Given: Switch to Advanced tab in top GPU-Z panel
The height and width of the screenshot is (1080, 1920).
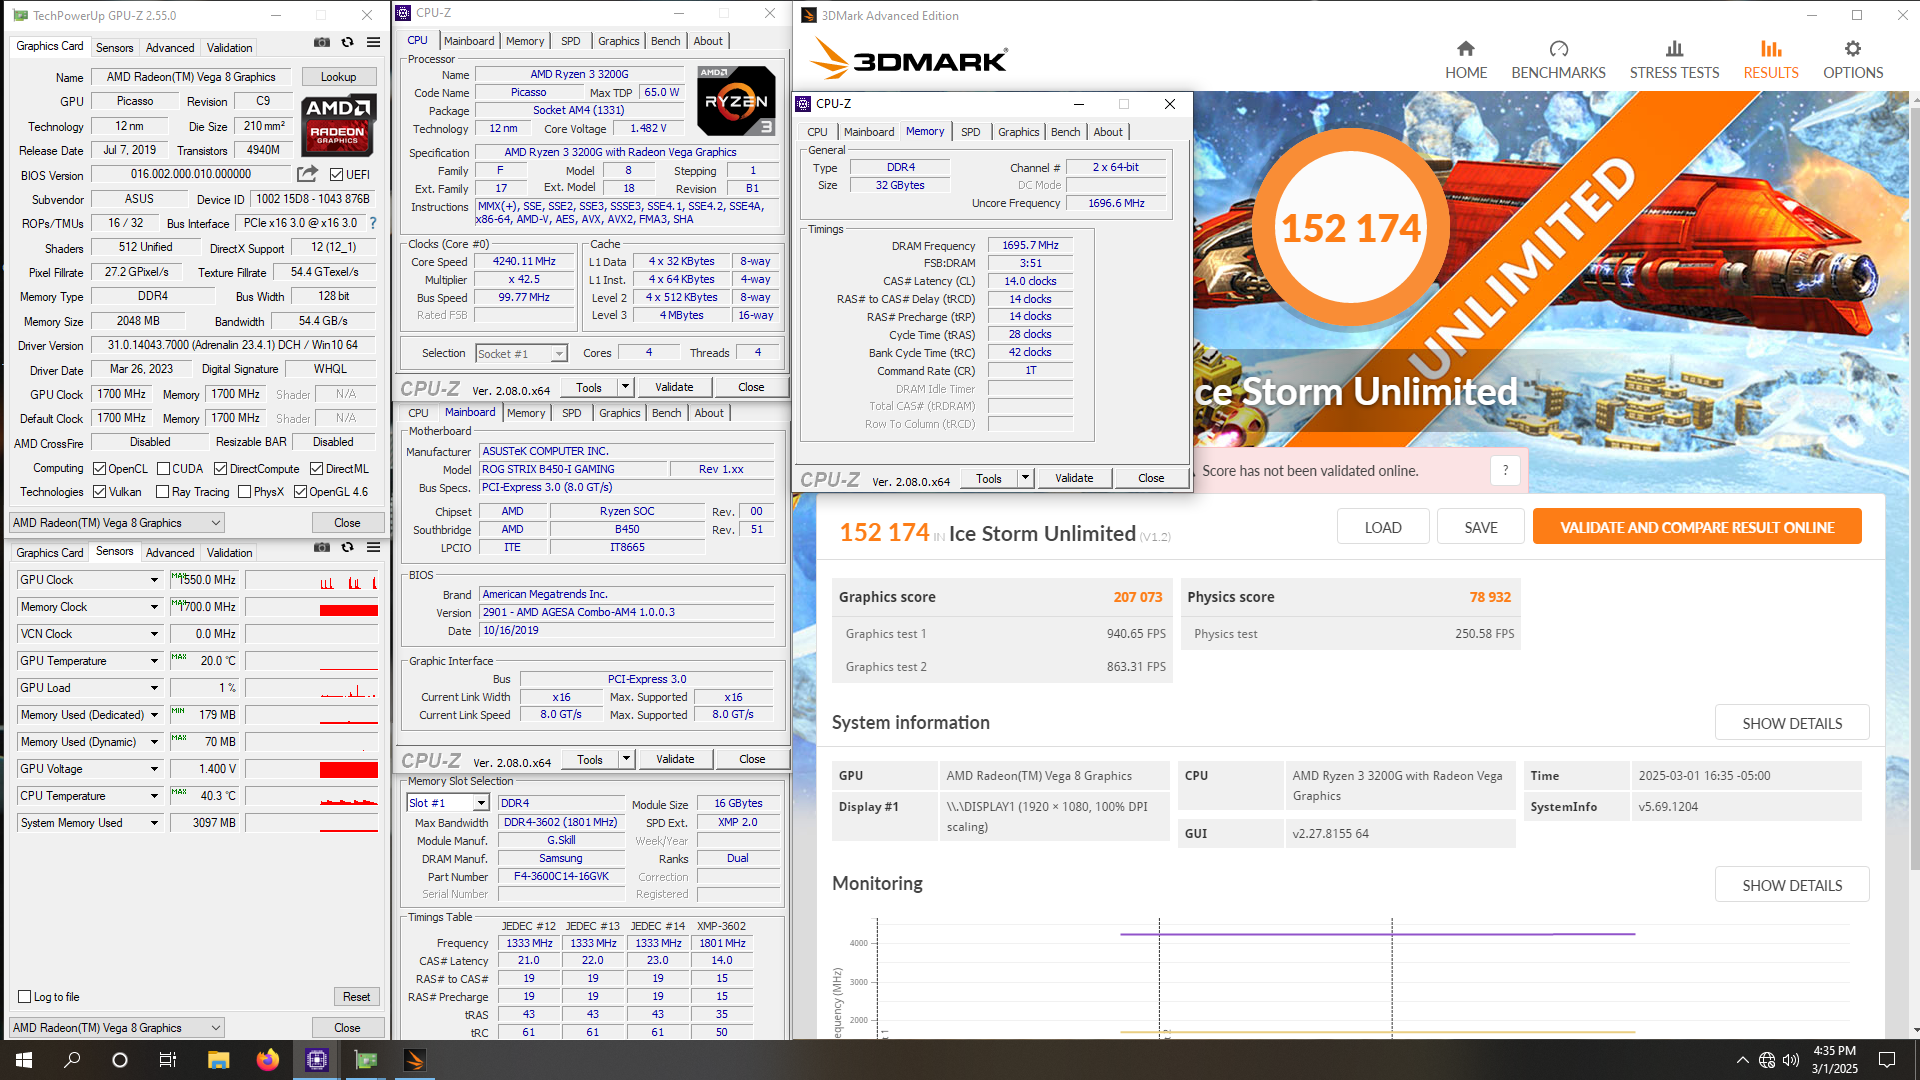Looking at the screenshot, I should coord(170,47).
